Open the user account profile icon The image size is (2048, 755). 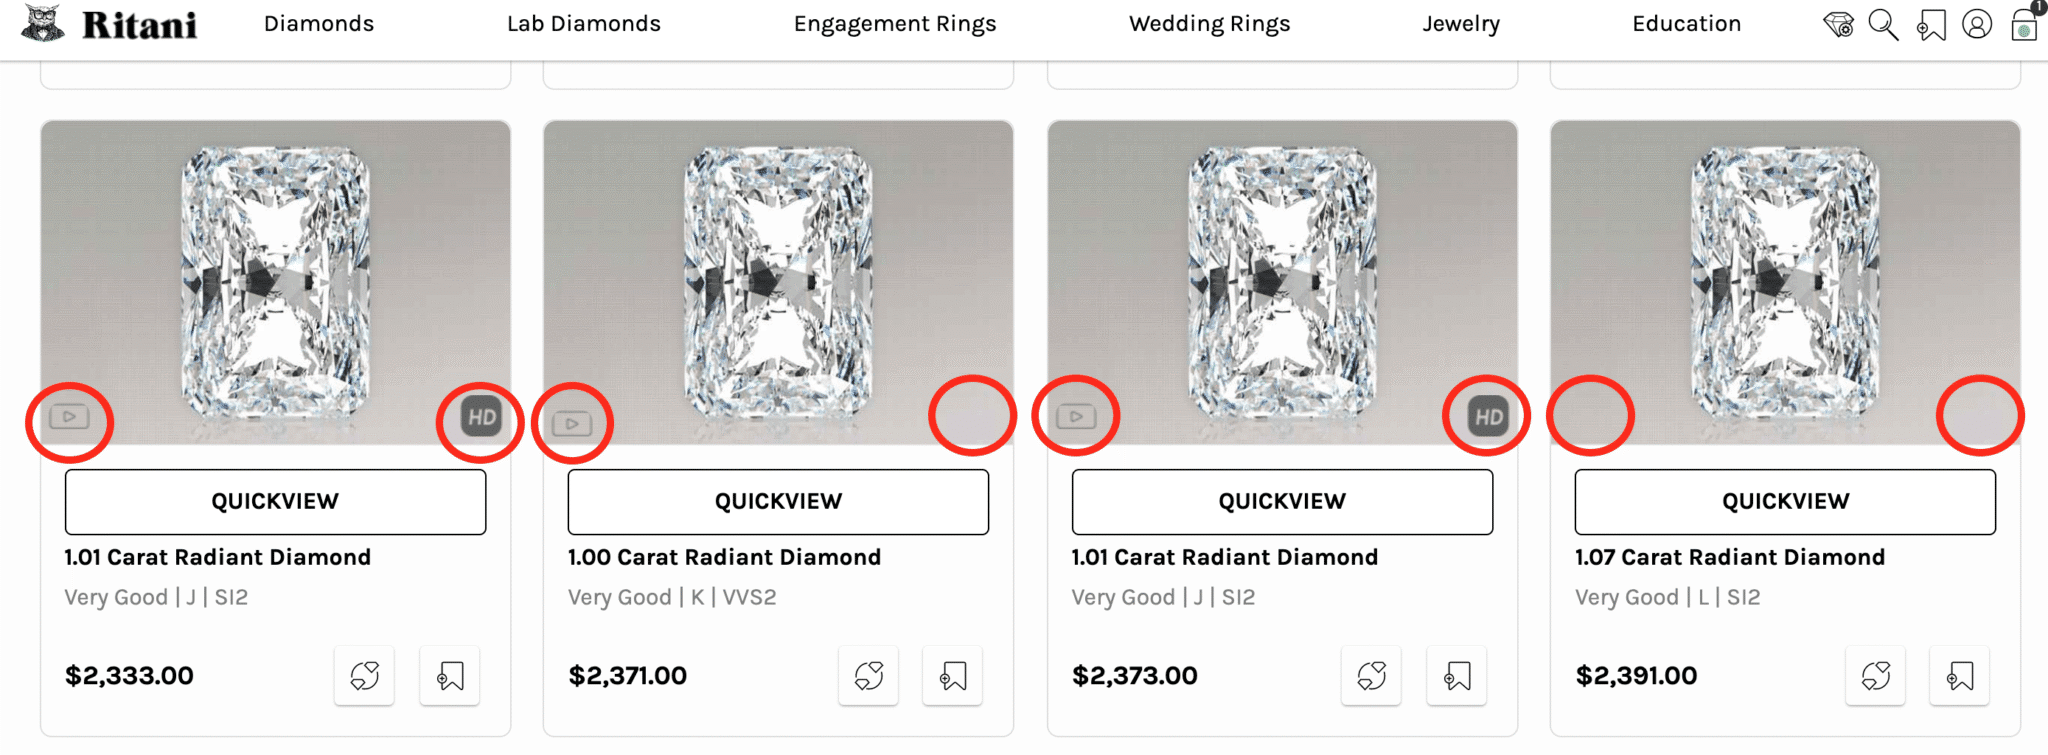(1977, 25)
